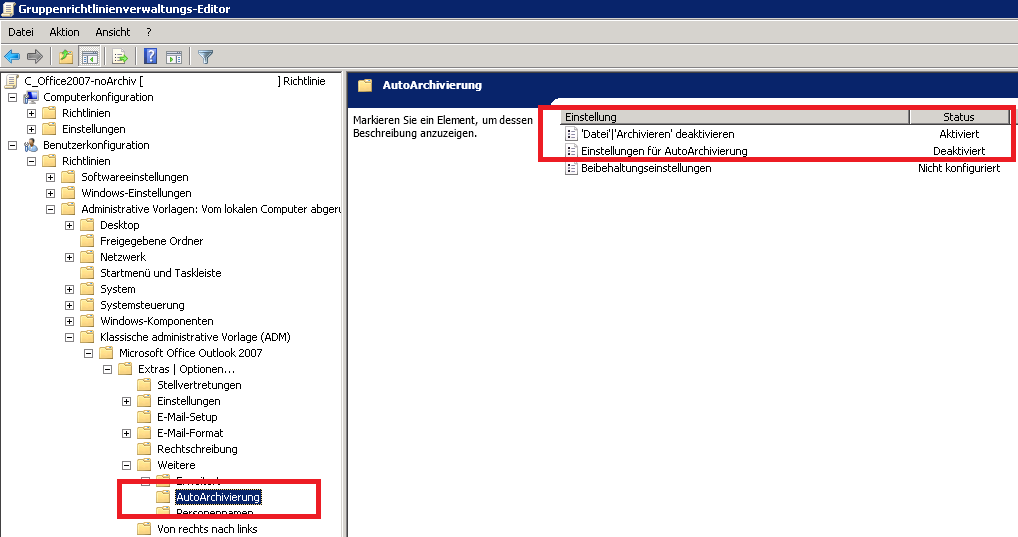Open the Aktion menu
Screen dimensions: 1018x537
64,32
